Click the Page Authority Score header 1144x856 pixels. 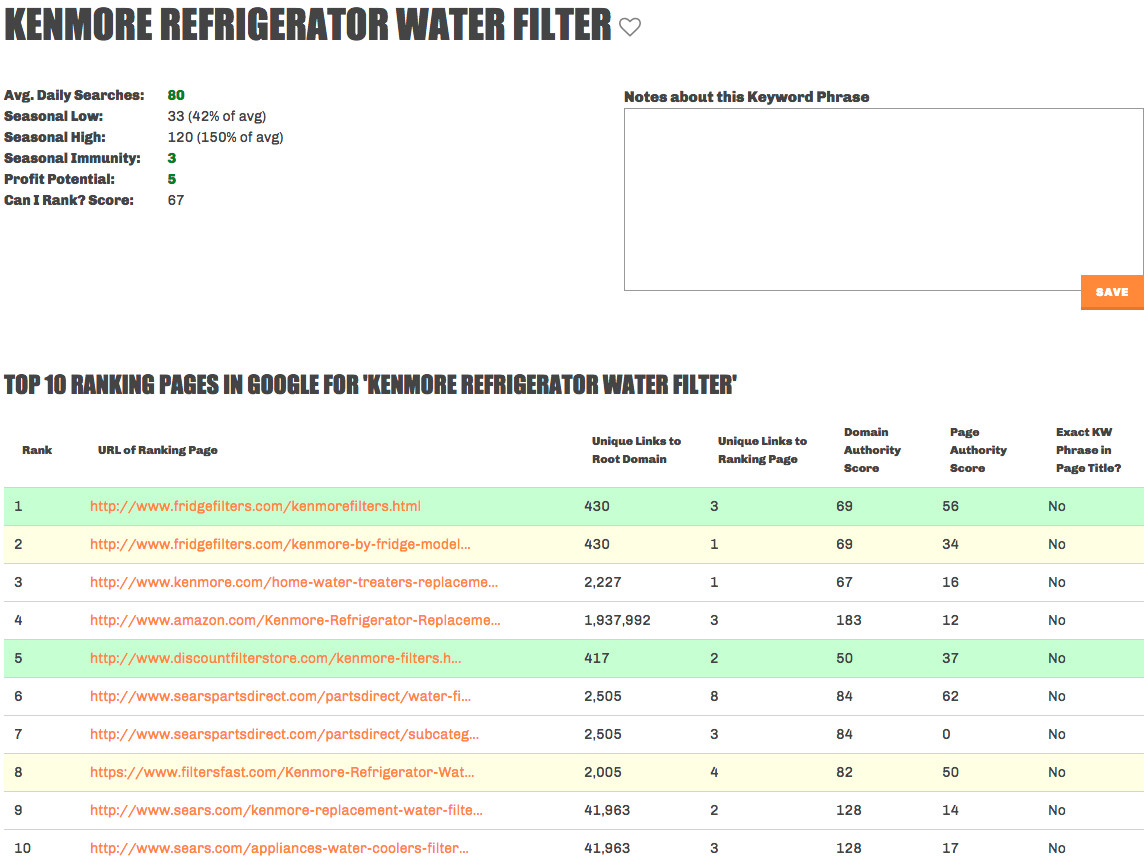(x=978, y=450)
